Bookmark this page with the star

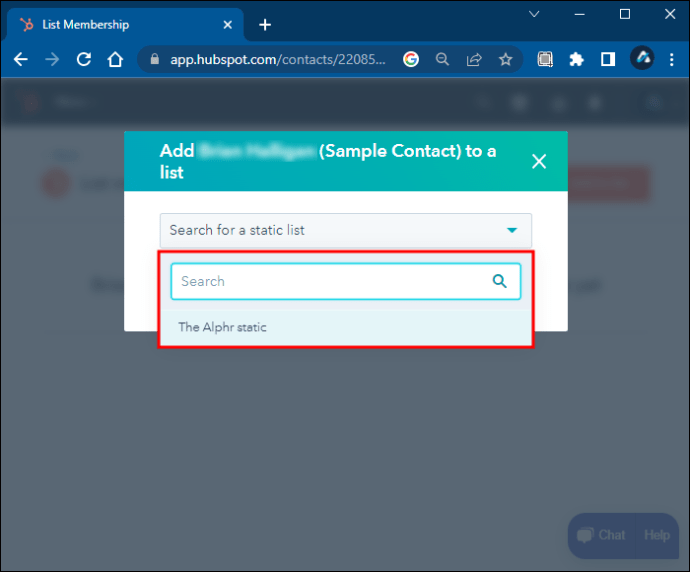506,59
